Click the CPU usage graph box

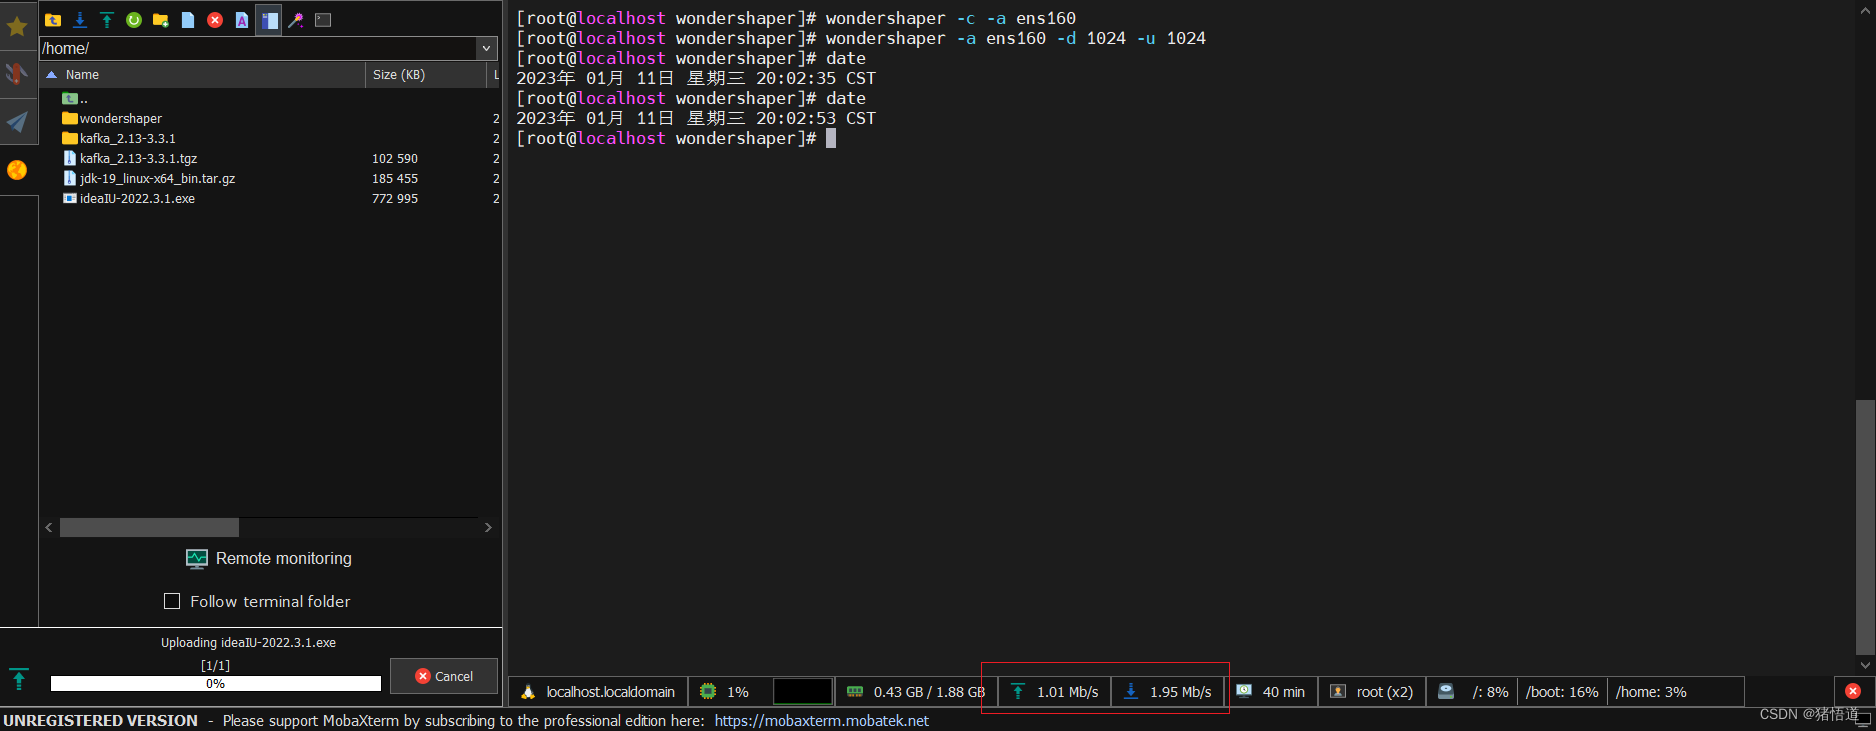point(803,691)
